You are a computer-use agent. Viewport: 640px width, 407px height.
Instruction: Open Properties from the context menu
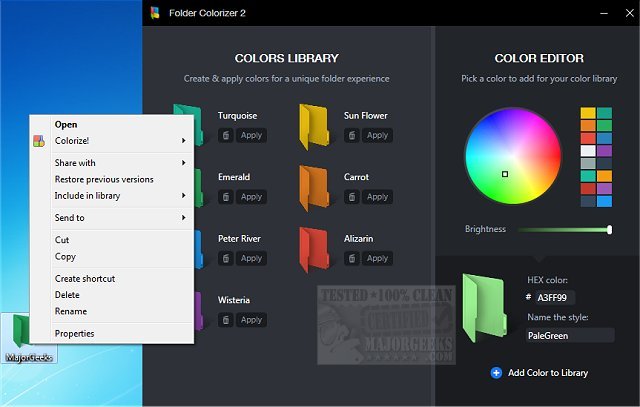pyautogui.click(x=74, y=334)
